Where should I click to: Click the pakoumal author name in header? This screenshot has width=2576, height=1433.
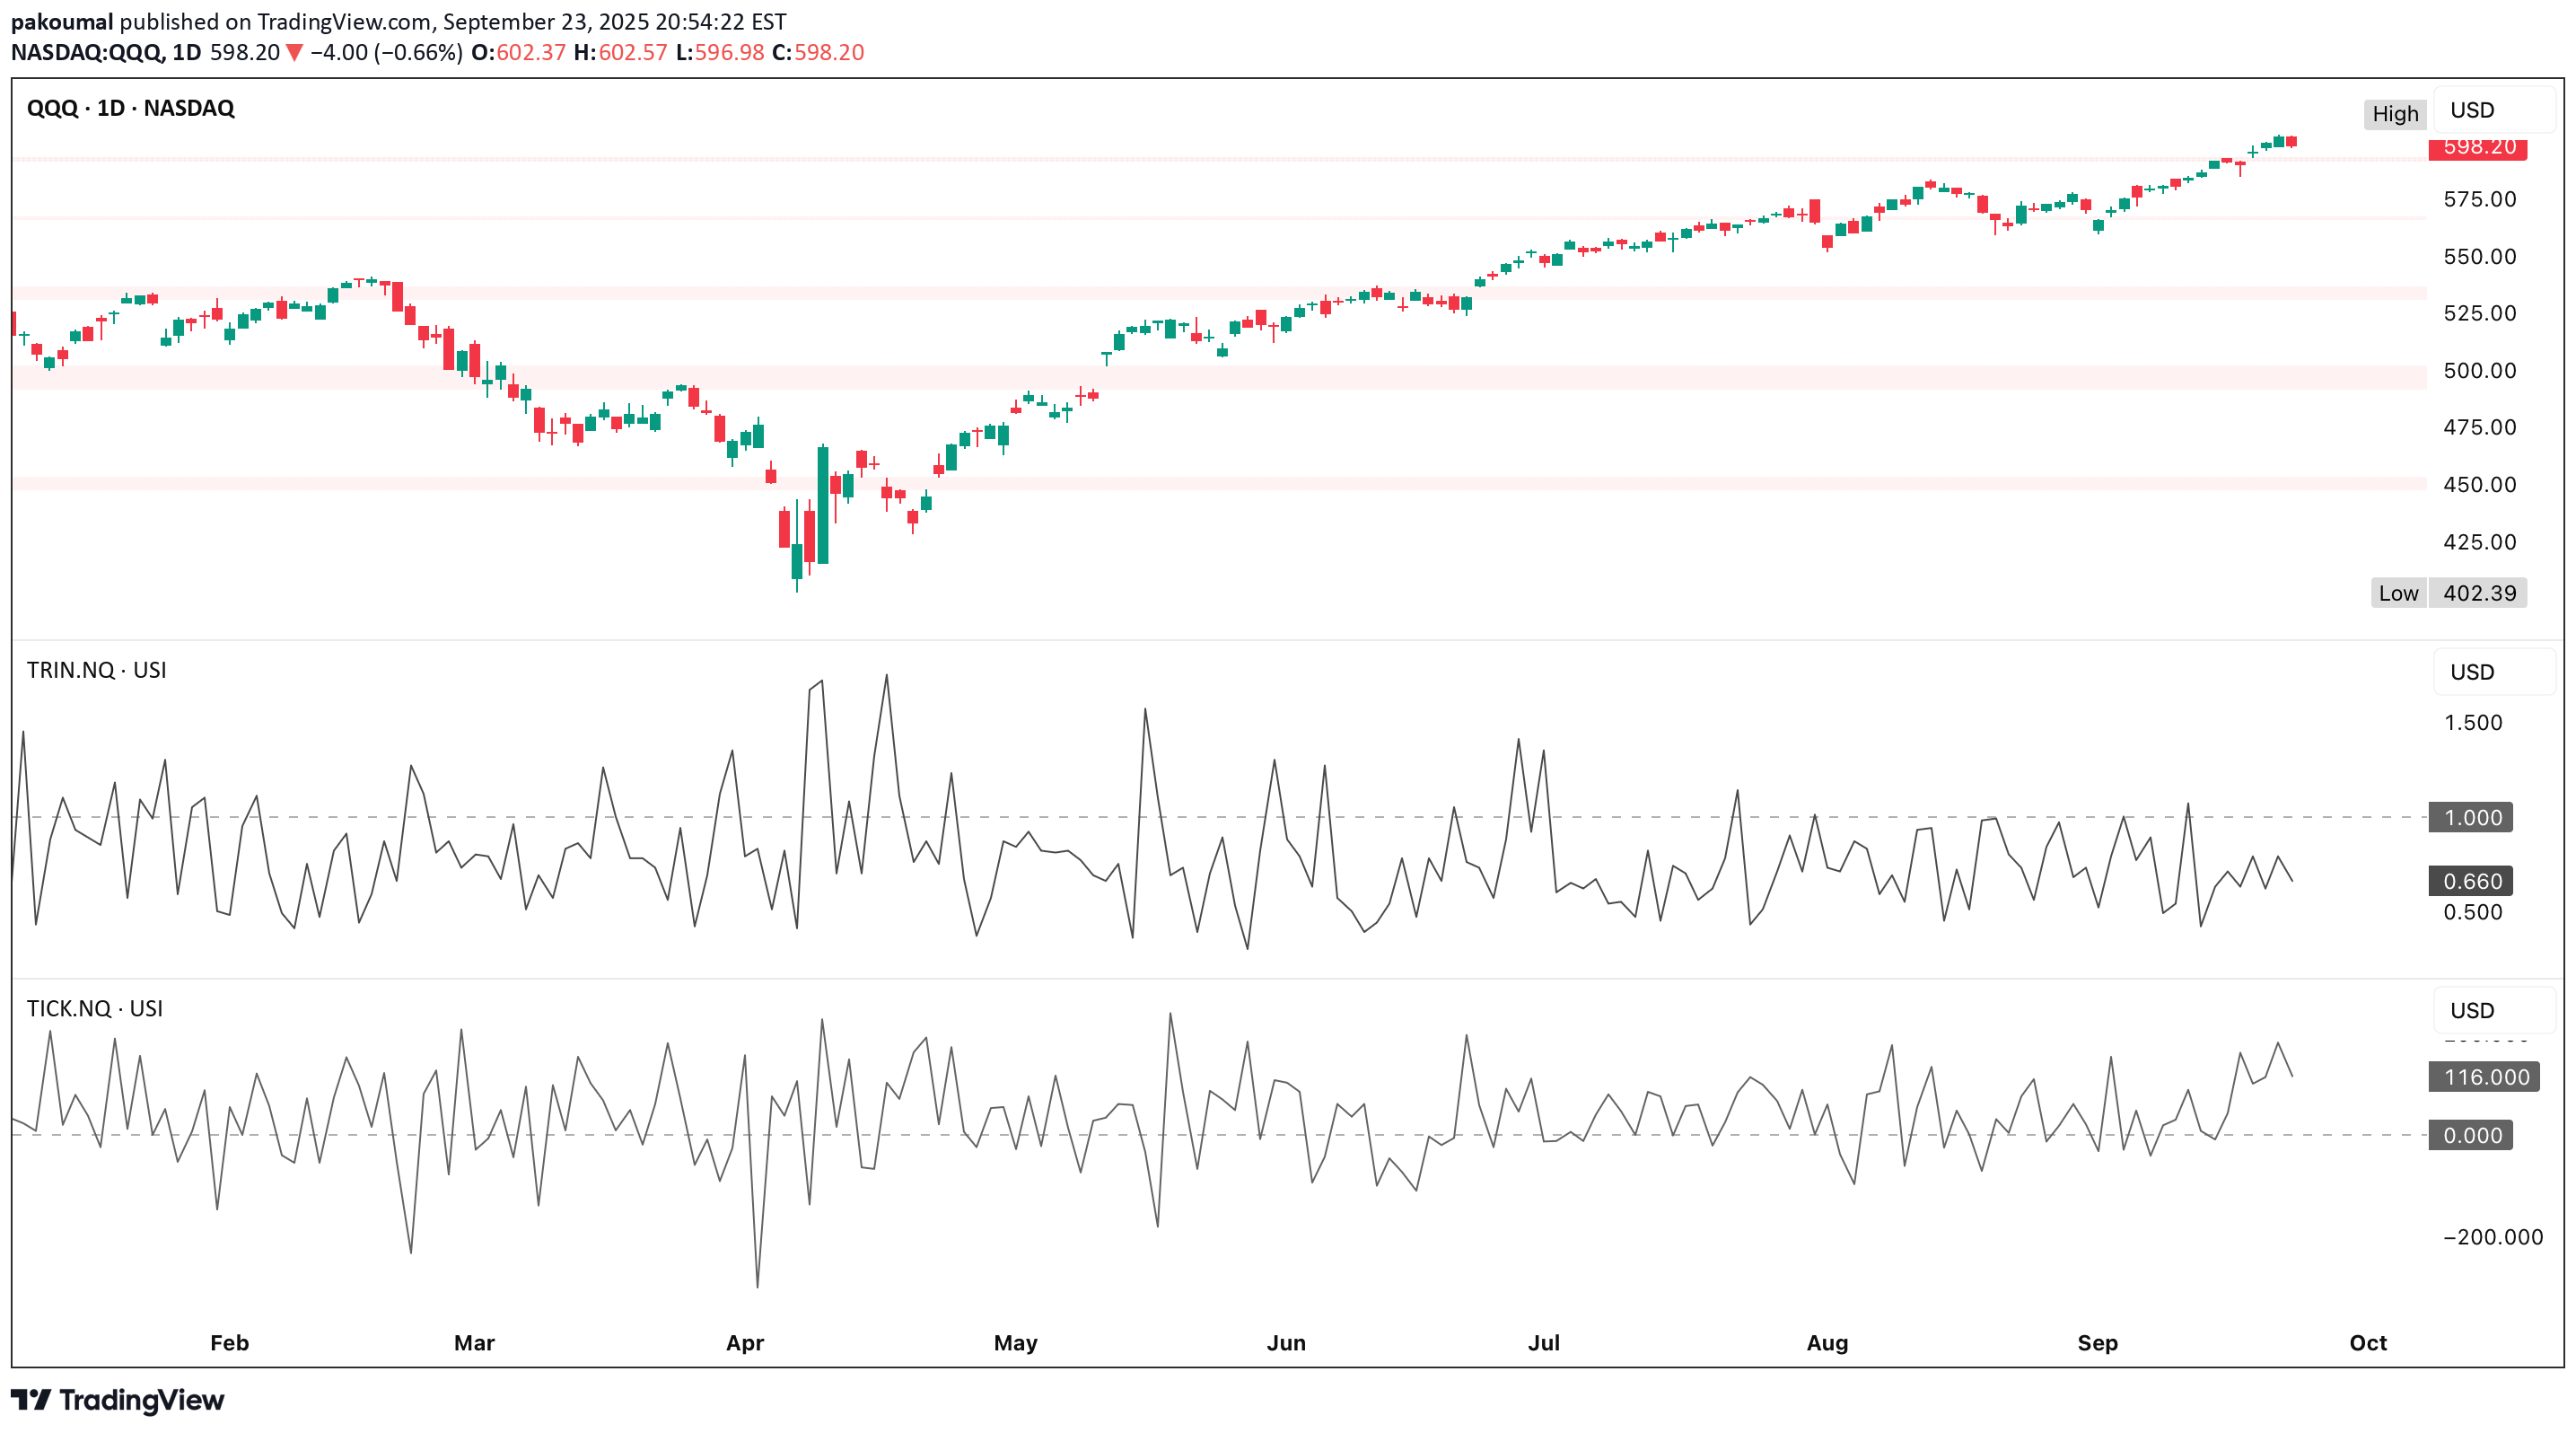pos(62,22)
